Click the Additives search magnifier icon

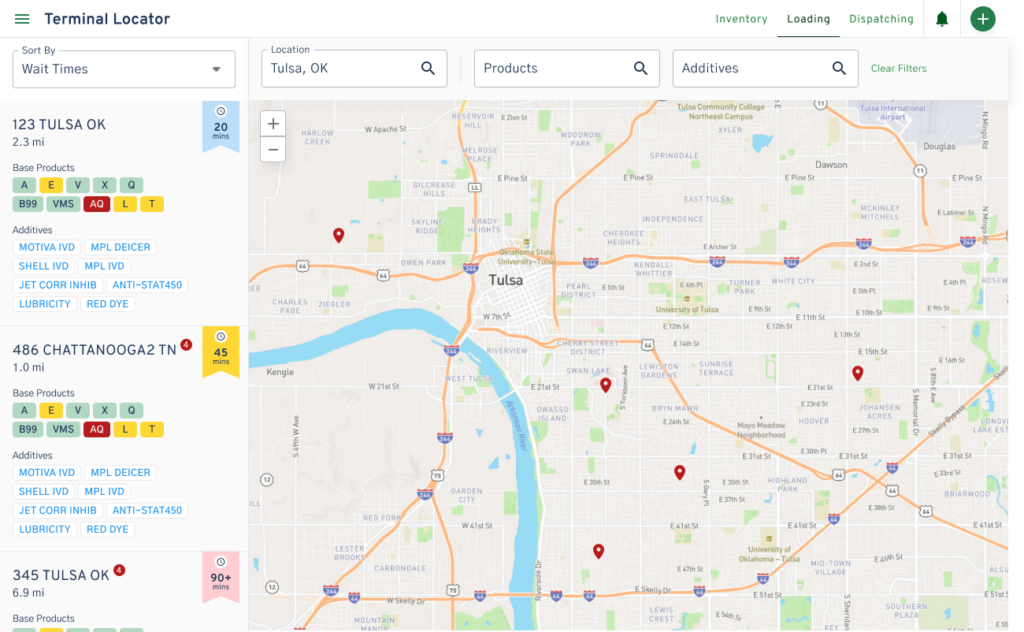pyautogui.click(x=839, y=68)
